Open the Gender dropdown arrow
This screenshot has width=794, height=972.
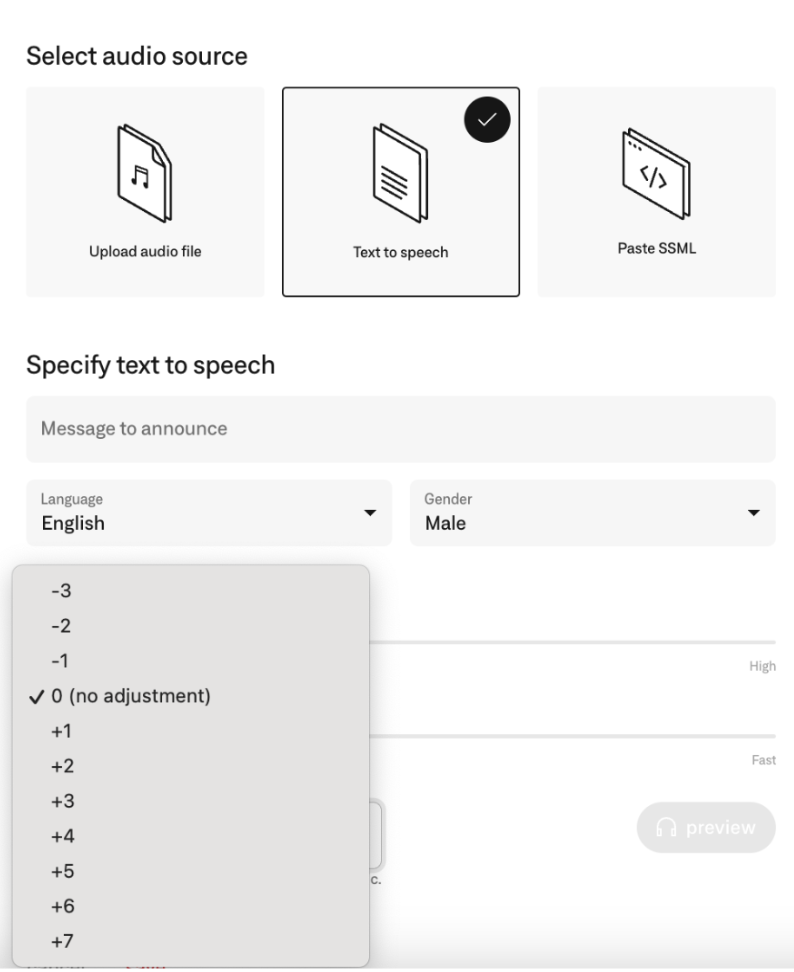[754, 513]
